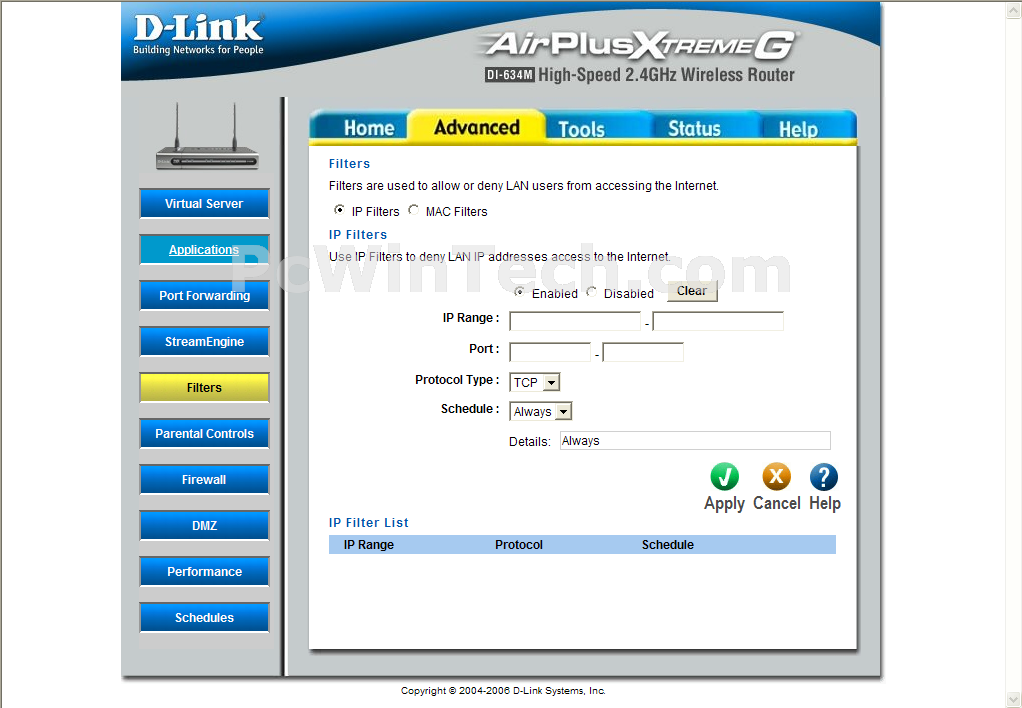Image resolution: width=1022 pixels, height=708 pixels.
Task: Open the Applications page
Action: [204, 250]
